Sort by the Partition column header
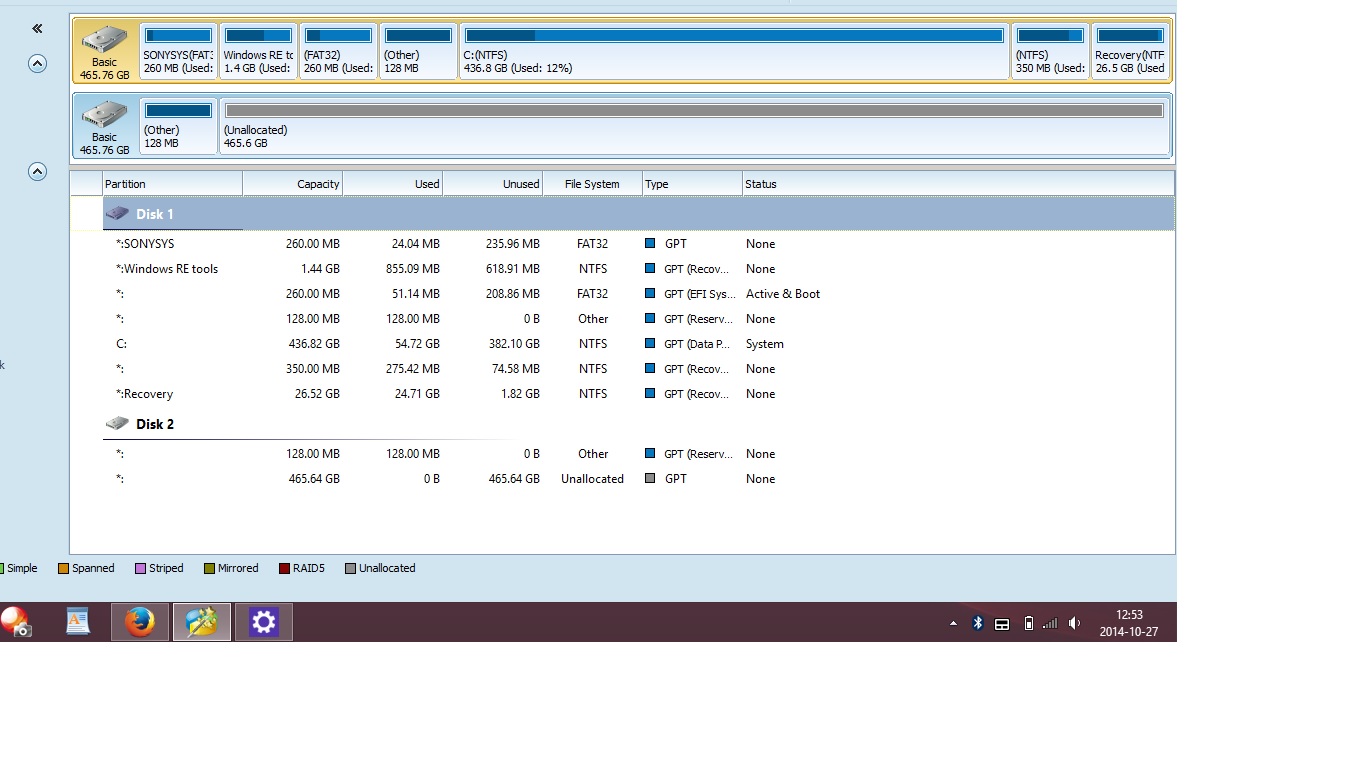The image size is (1366, 768). [172, 184]
